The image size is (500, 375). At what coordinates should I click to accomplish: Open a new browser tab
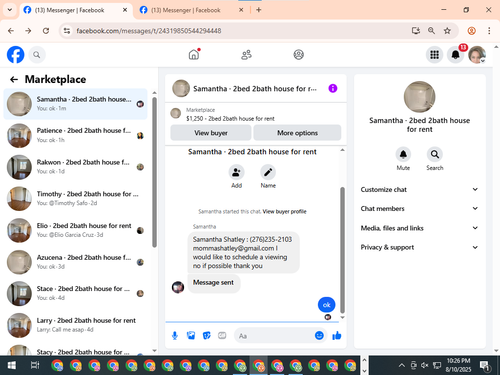coord(259,10)
